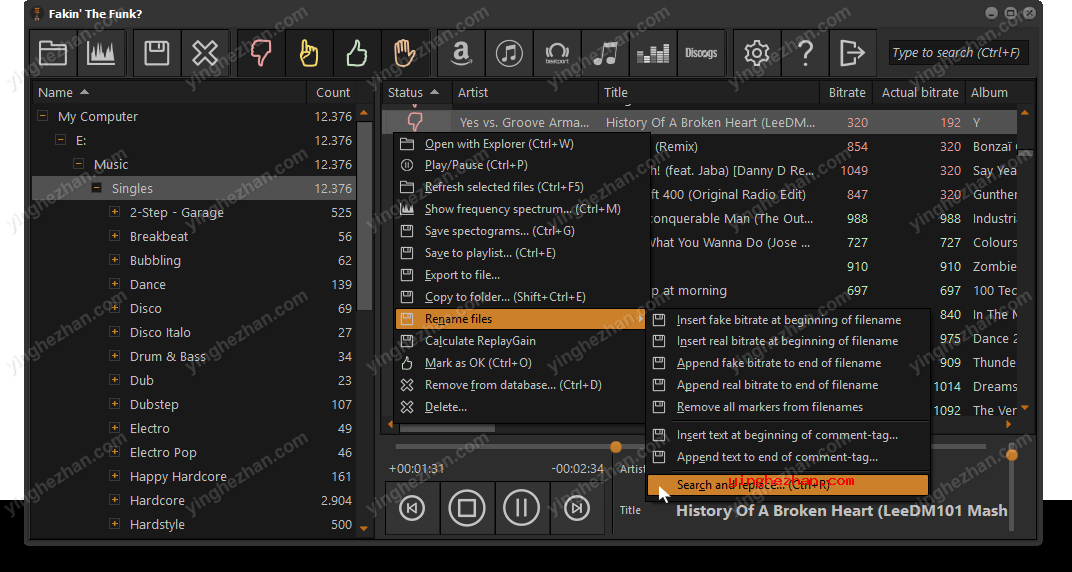Sort tree by Name column header

169,92
